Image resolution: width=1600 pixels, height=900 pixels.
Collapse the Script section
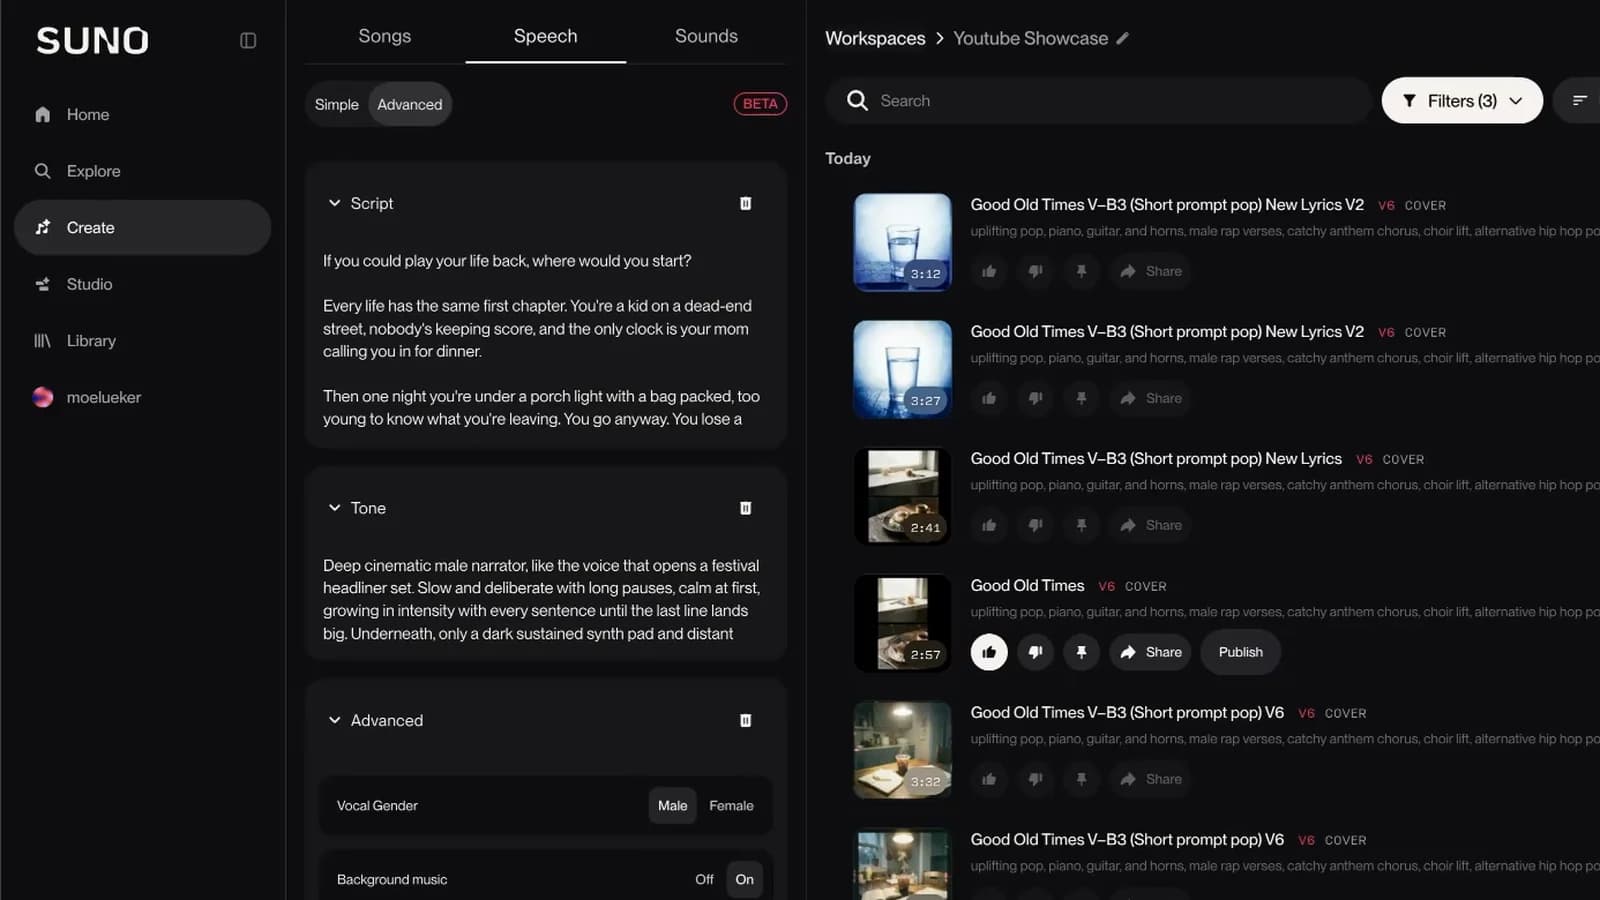click(x=335, y=203)
